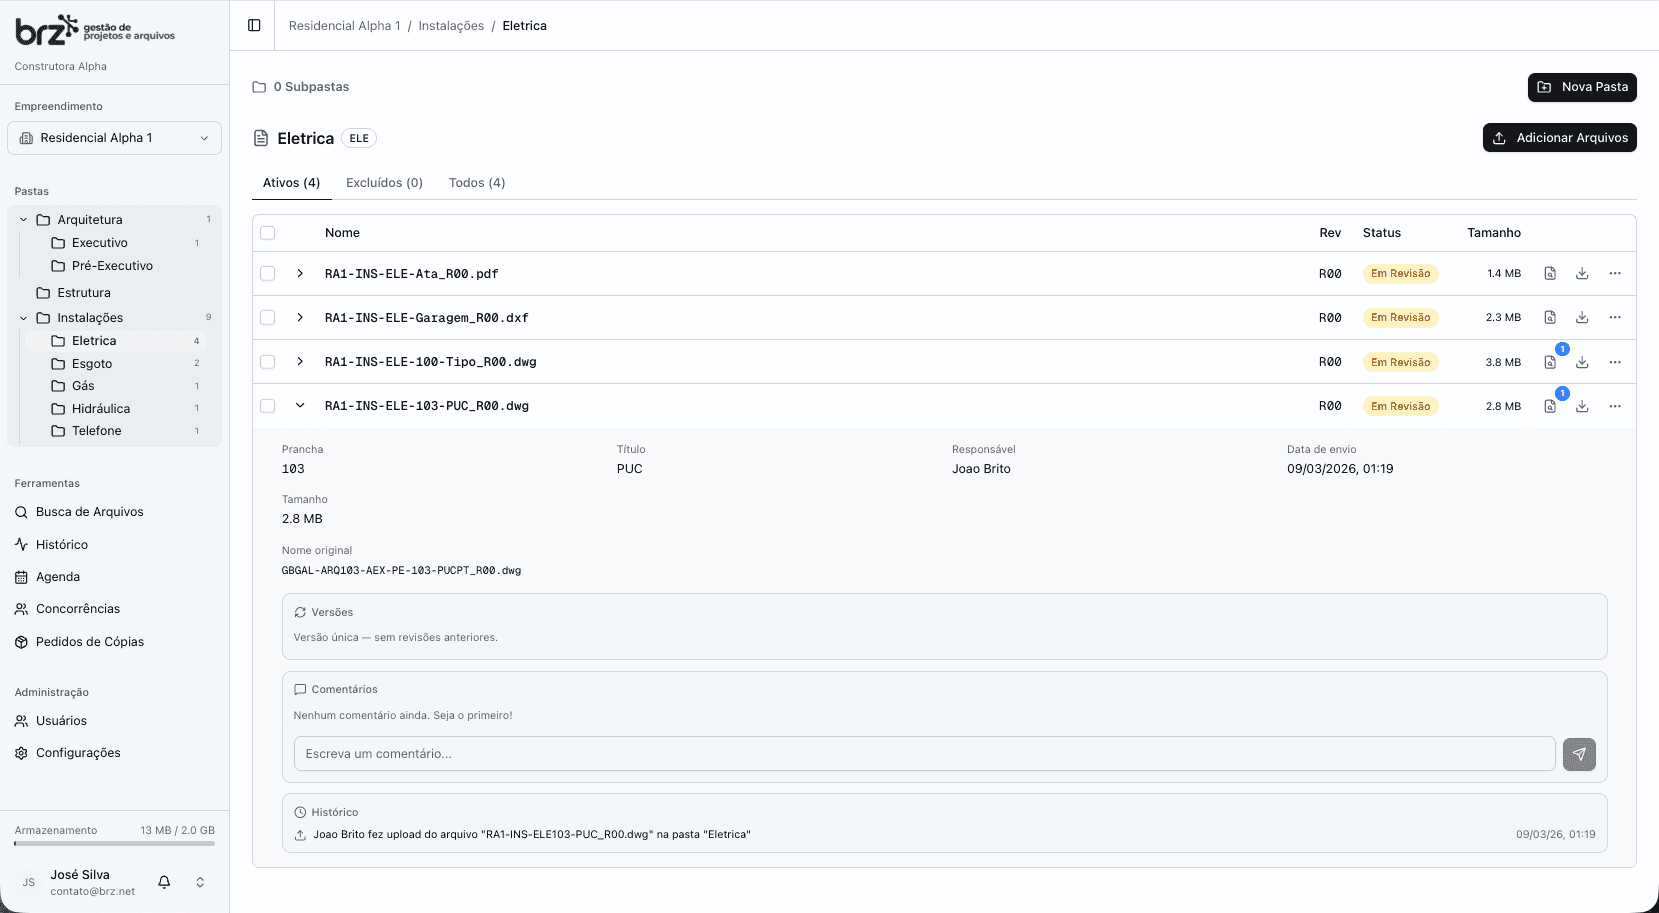1659x913 pixels.
Task: Select checkbox for RA1-INS-ELE-Garagem_R00.dxf
Action: tap(268, 318)
